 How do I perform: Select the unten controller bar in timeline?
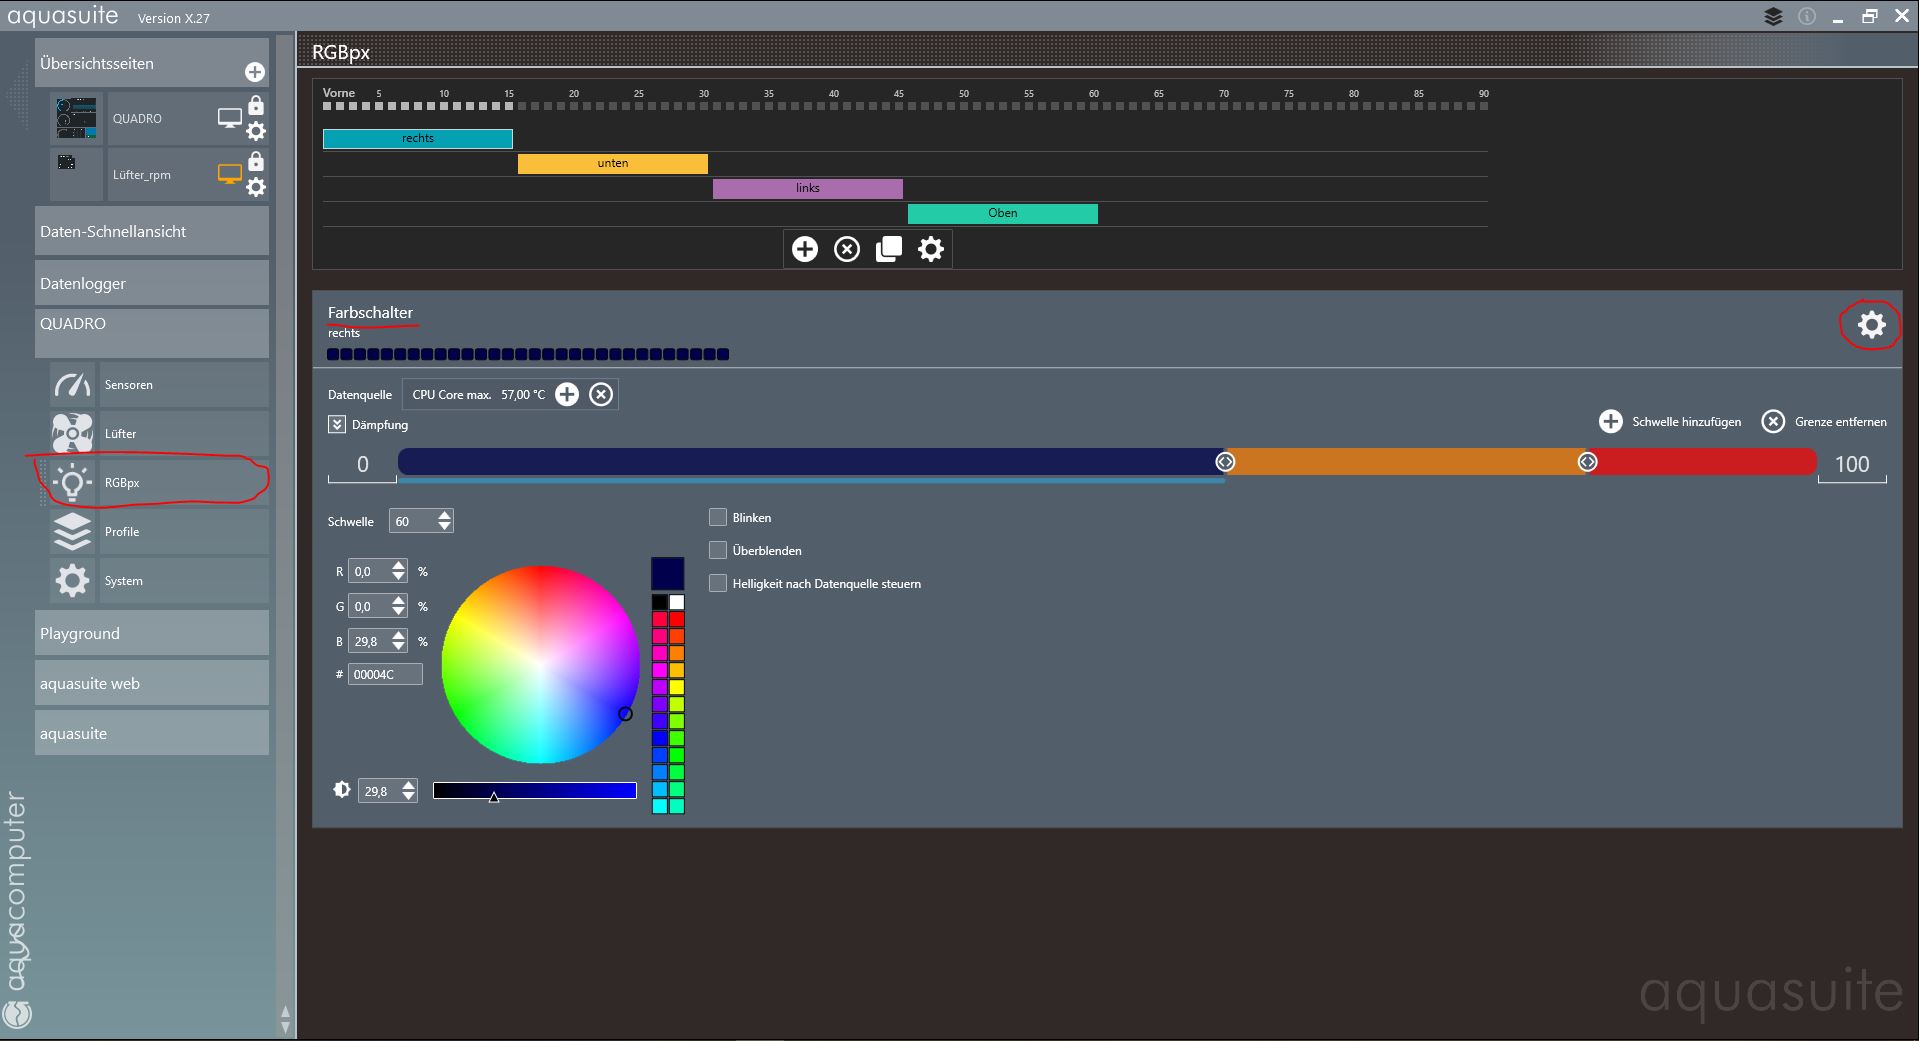[x=613, y=164]
